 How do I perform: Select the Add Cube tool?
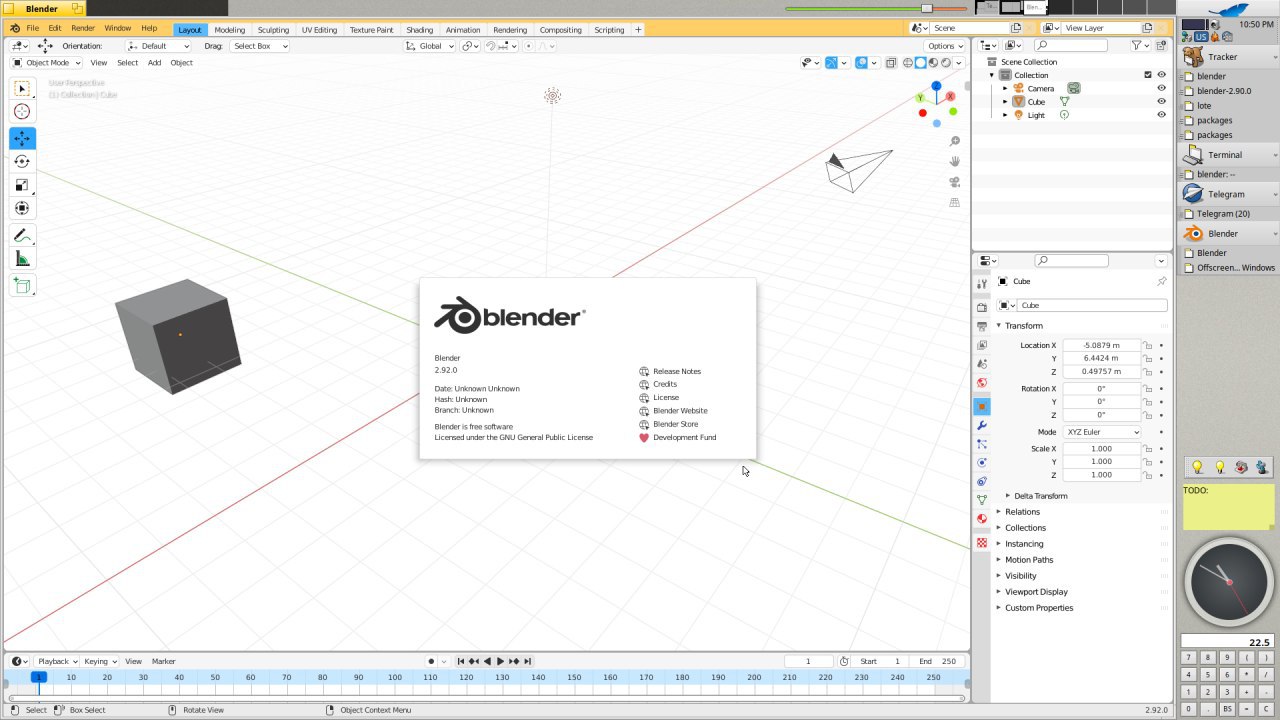point(22,286)
